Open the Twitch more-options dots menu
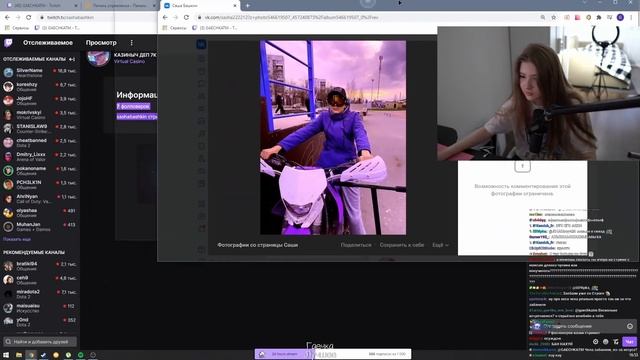This screenshot has width=640, height=360. (131, 42)
